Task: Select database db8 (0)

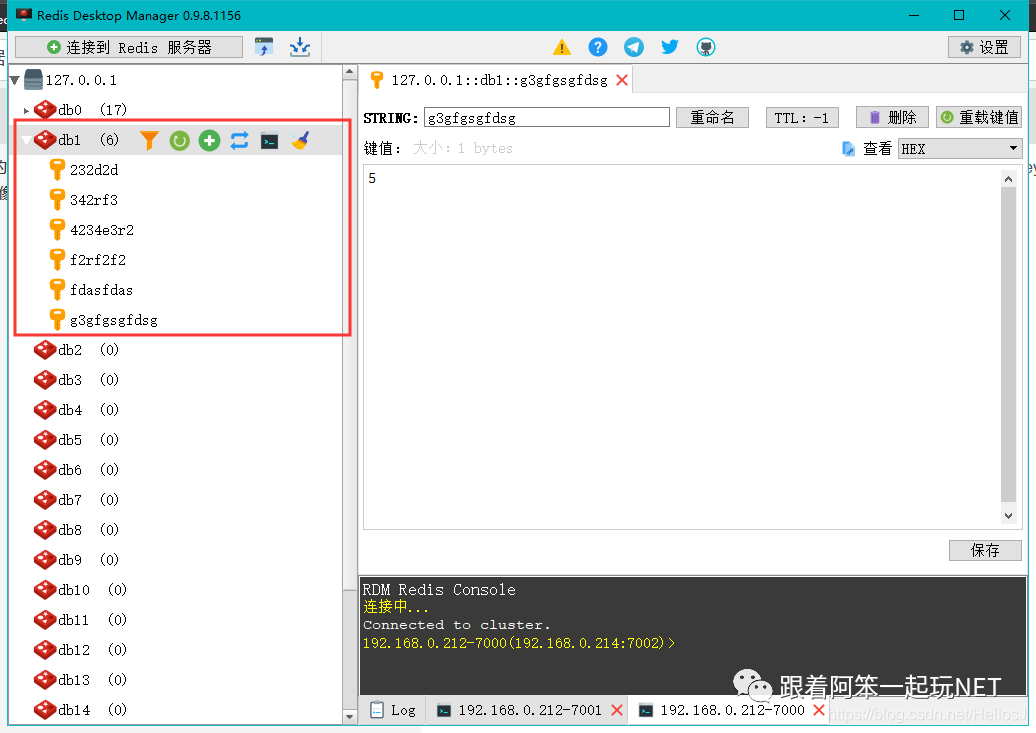Action: point(89,530)
